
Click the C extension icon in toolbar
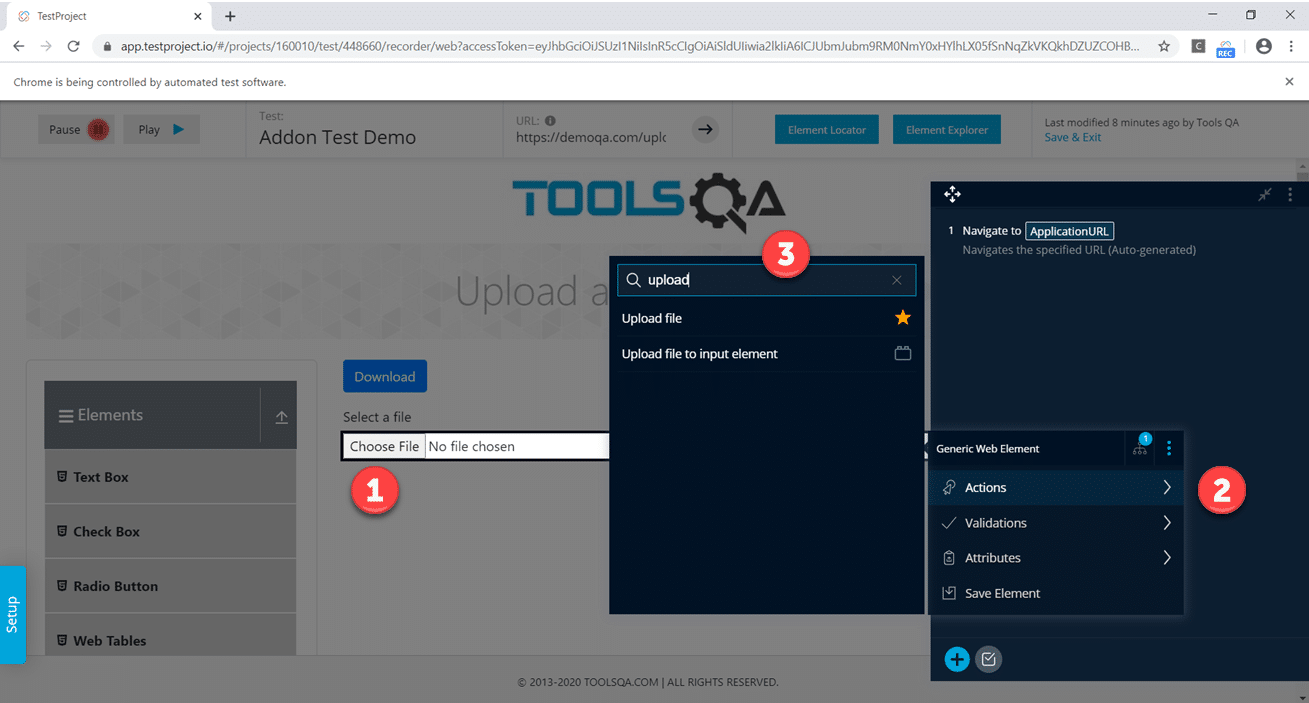[1198, 46]
